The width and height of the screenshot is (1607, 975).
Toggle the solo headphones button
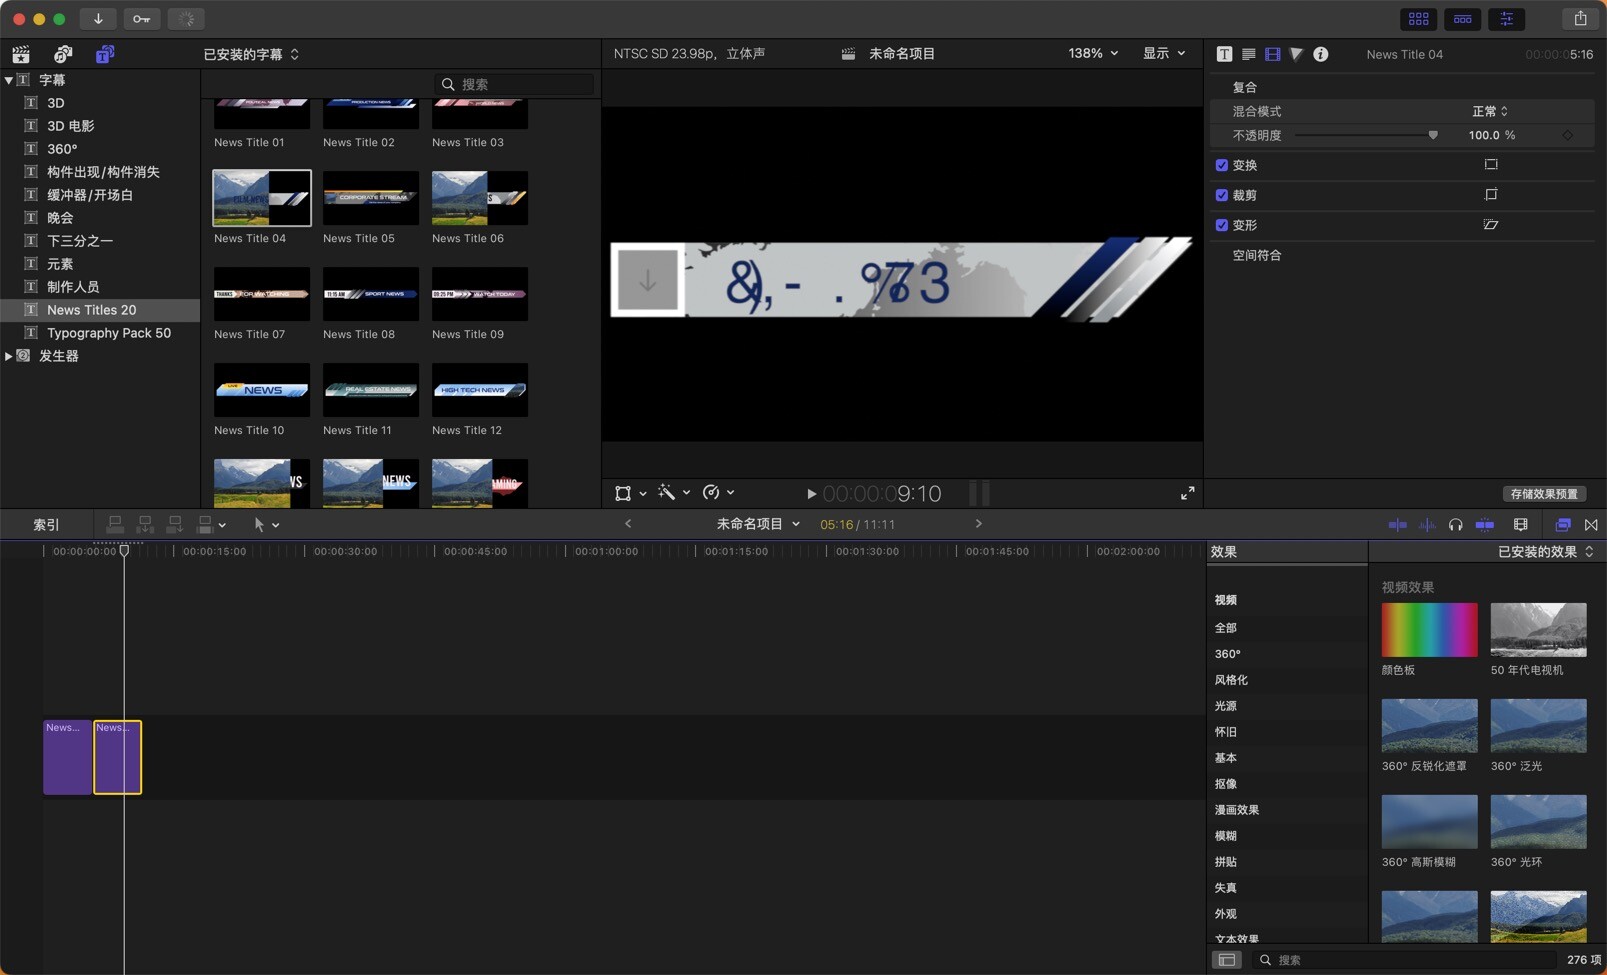pos(1455,525)
